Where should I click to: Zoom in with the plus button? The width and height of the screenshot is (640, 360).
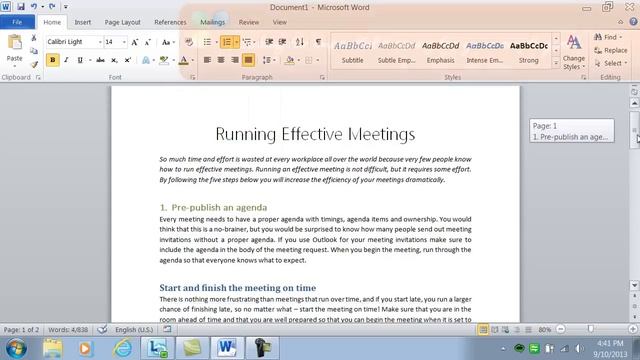tap(633, 329)
